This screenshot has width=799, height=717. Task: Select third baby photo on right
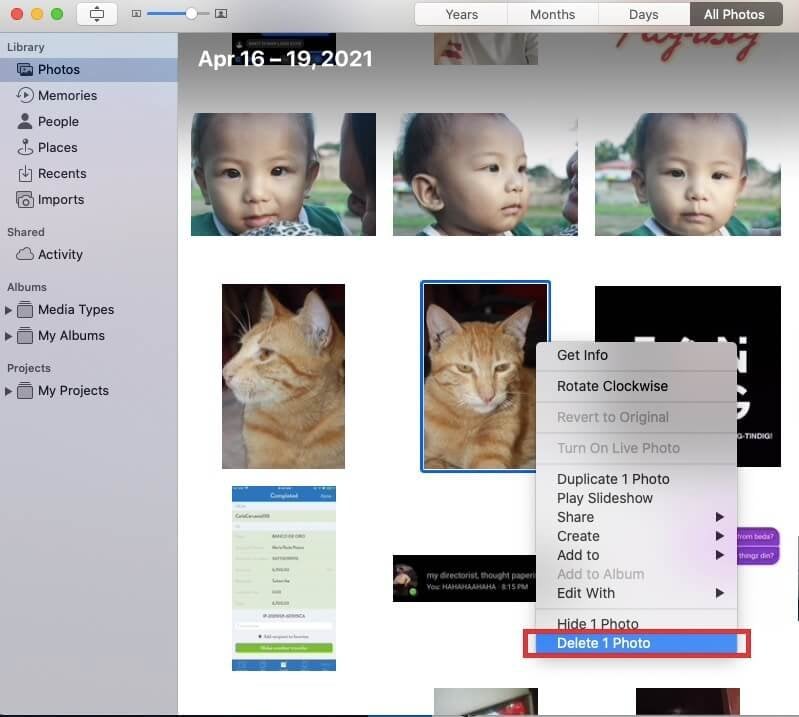(x=687, y=174)
